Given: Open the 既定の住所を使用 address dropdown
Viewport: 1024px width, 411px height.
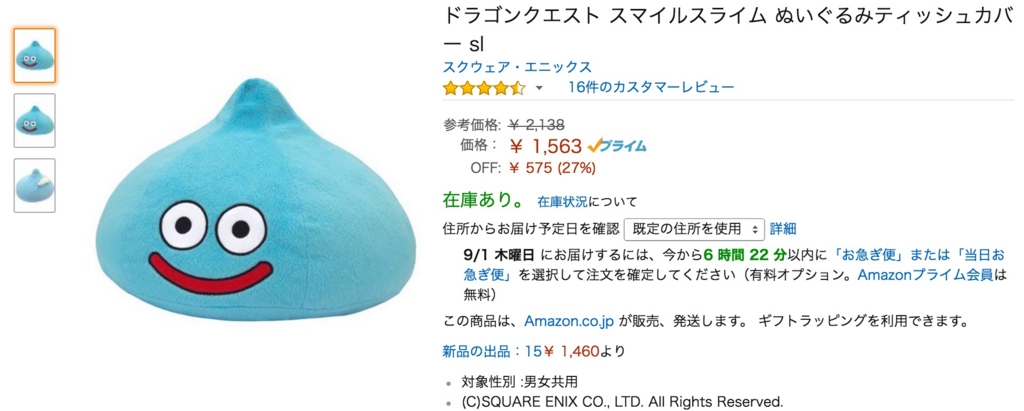Looking at the screenshot, I should tap(694, 229).
